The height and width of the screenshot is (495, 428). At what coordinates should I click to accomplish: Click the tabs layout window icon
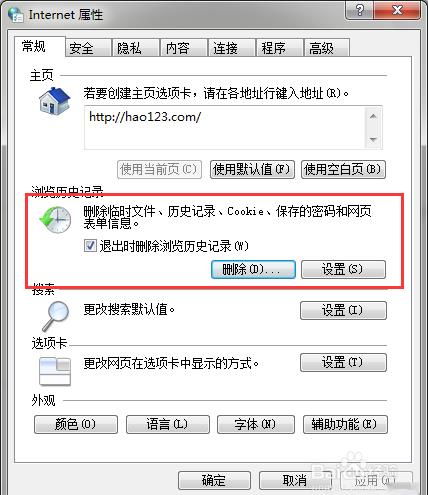click(x=55, y=371)
